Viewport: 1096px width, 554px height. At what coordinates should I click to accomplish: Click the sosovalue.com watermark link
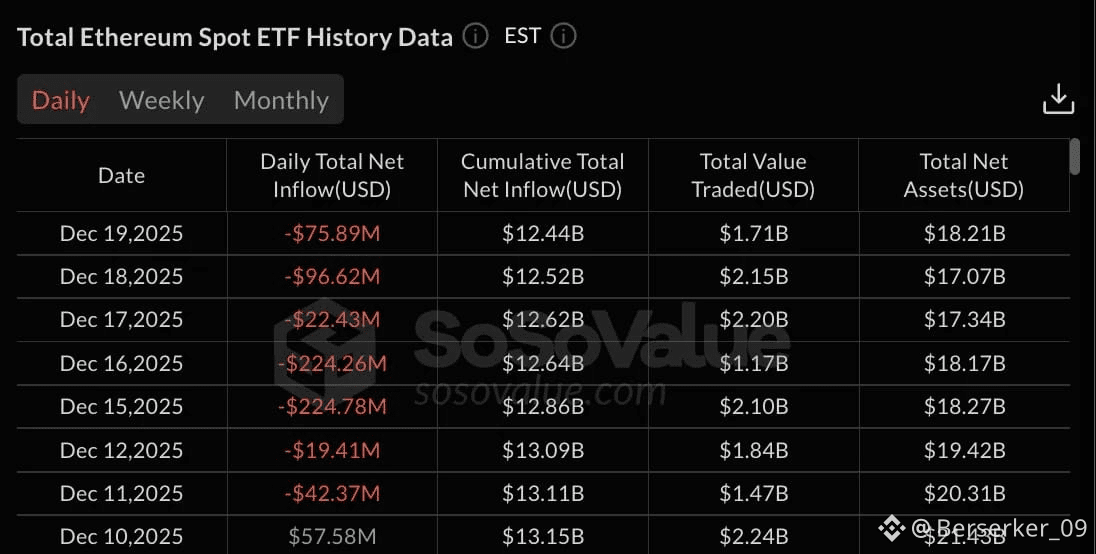(540, 392)
